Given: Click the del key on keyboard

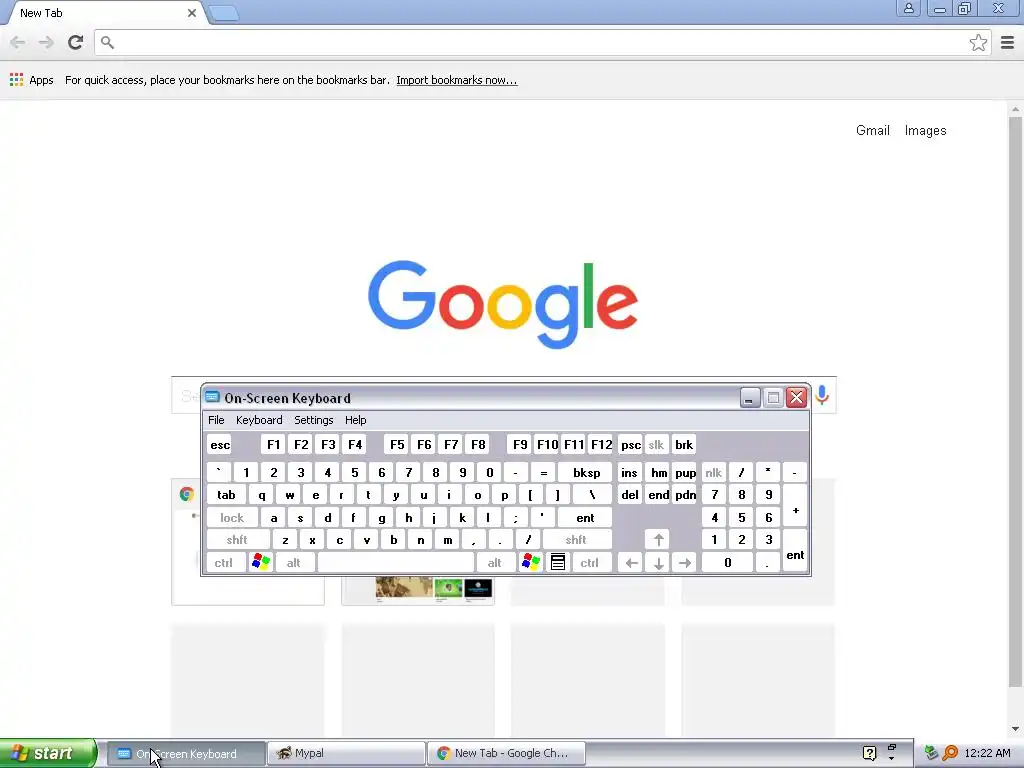Looking at the screenshot, I should coord(630,495).
